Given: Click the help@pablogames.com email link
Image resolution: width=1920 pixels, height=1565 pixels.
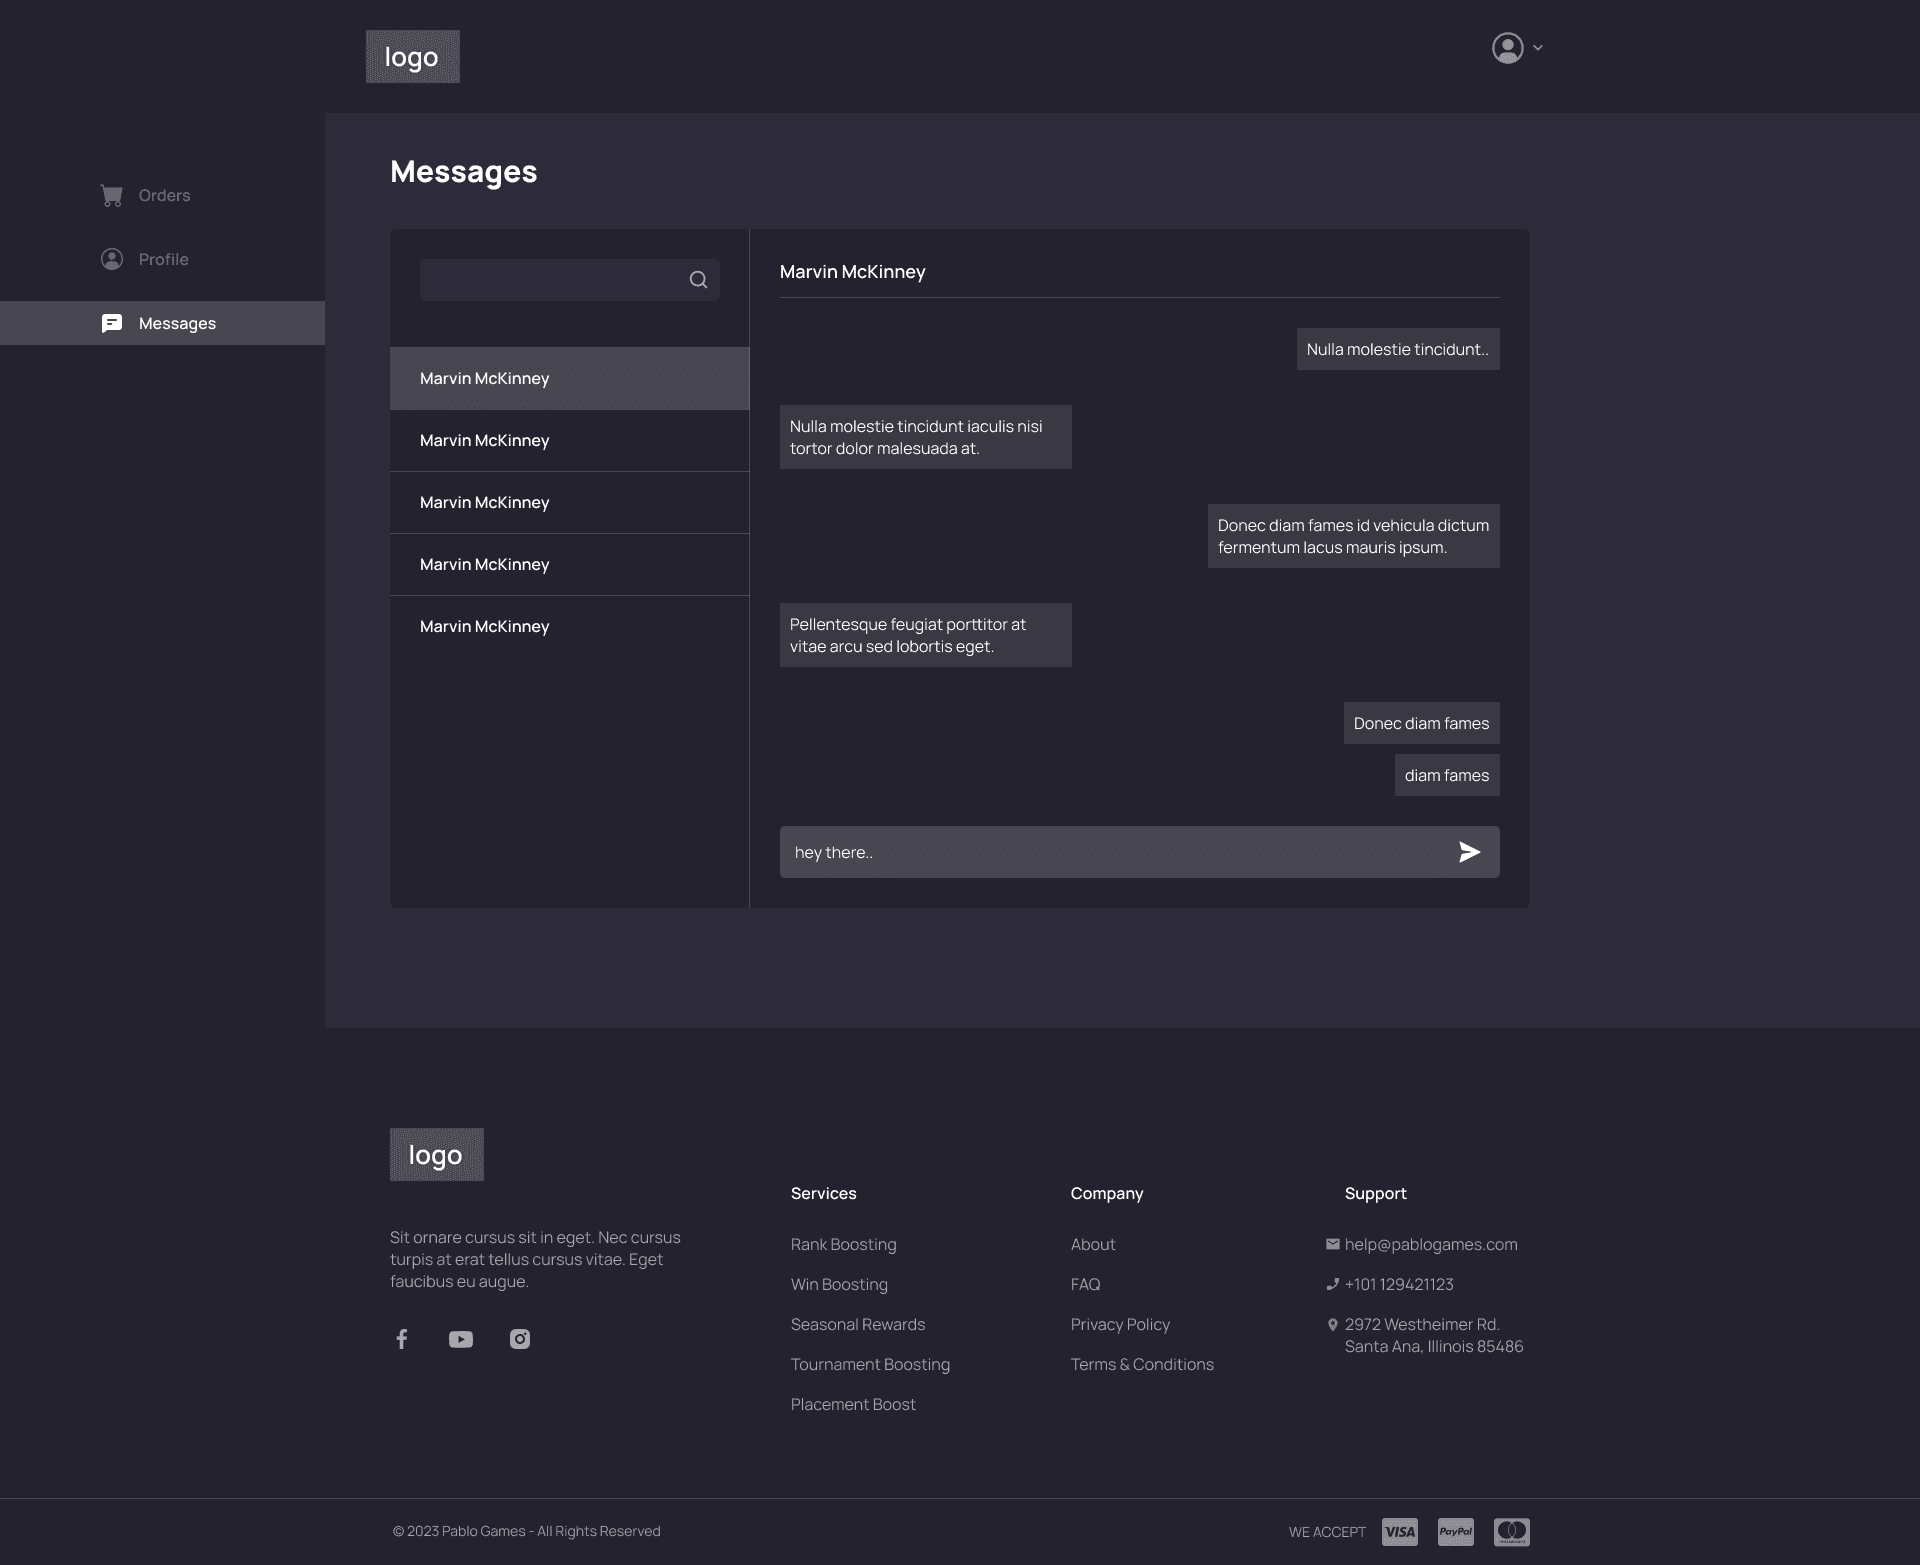Looking at the screenshot, I should (x=1430, y=1244).
